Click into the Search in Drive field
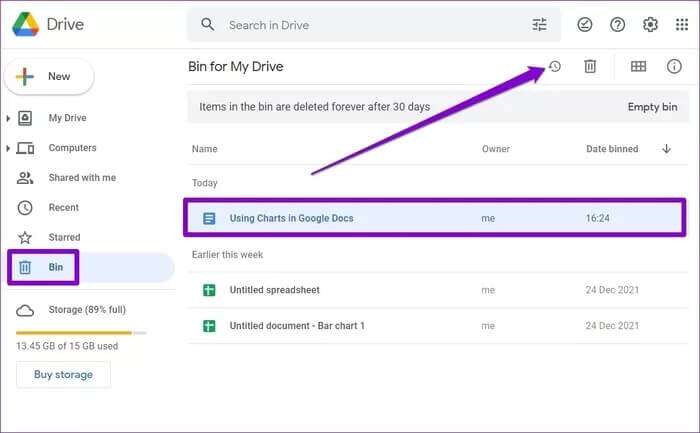 click(375, 25)
